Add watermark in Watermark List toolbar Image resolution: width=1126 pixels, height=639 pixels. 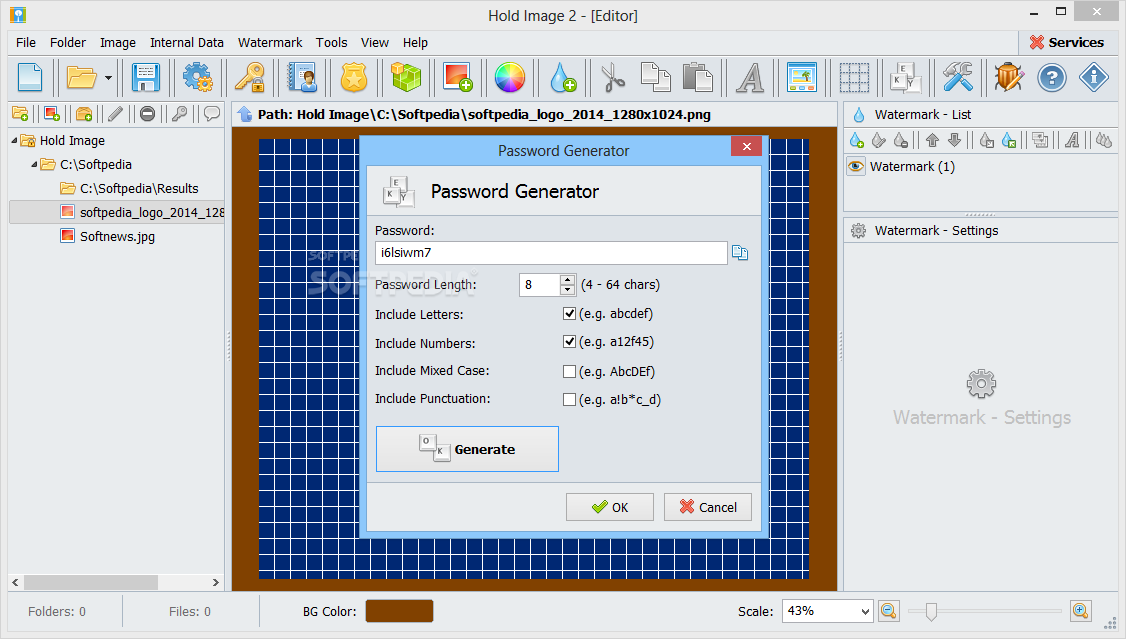[856, 140]
